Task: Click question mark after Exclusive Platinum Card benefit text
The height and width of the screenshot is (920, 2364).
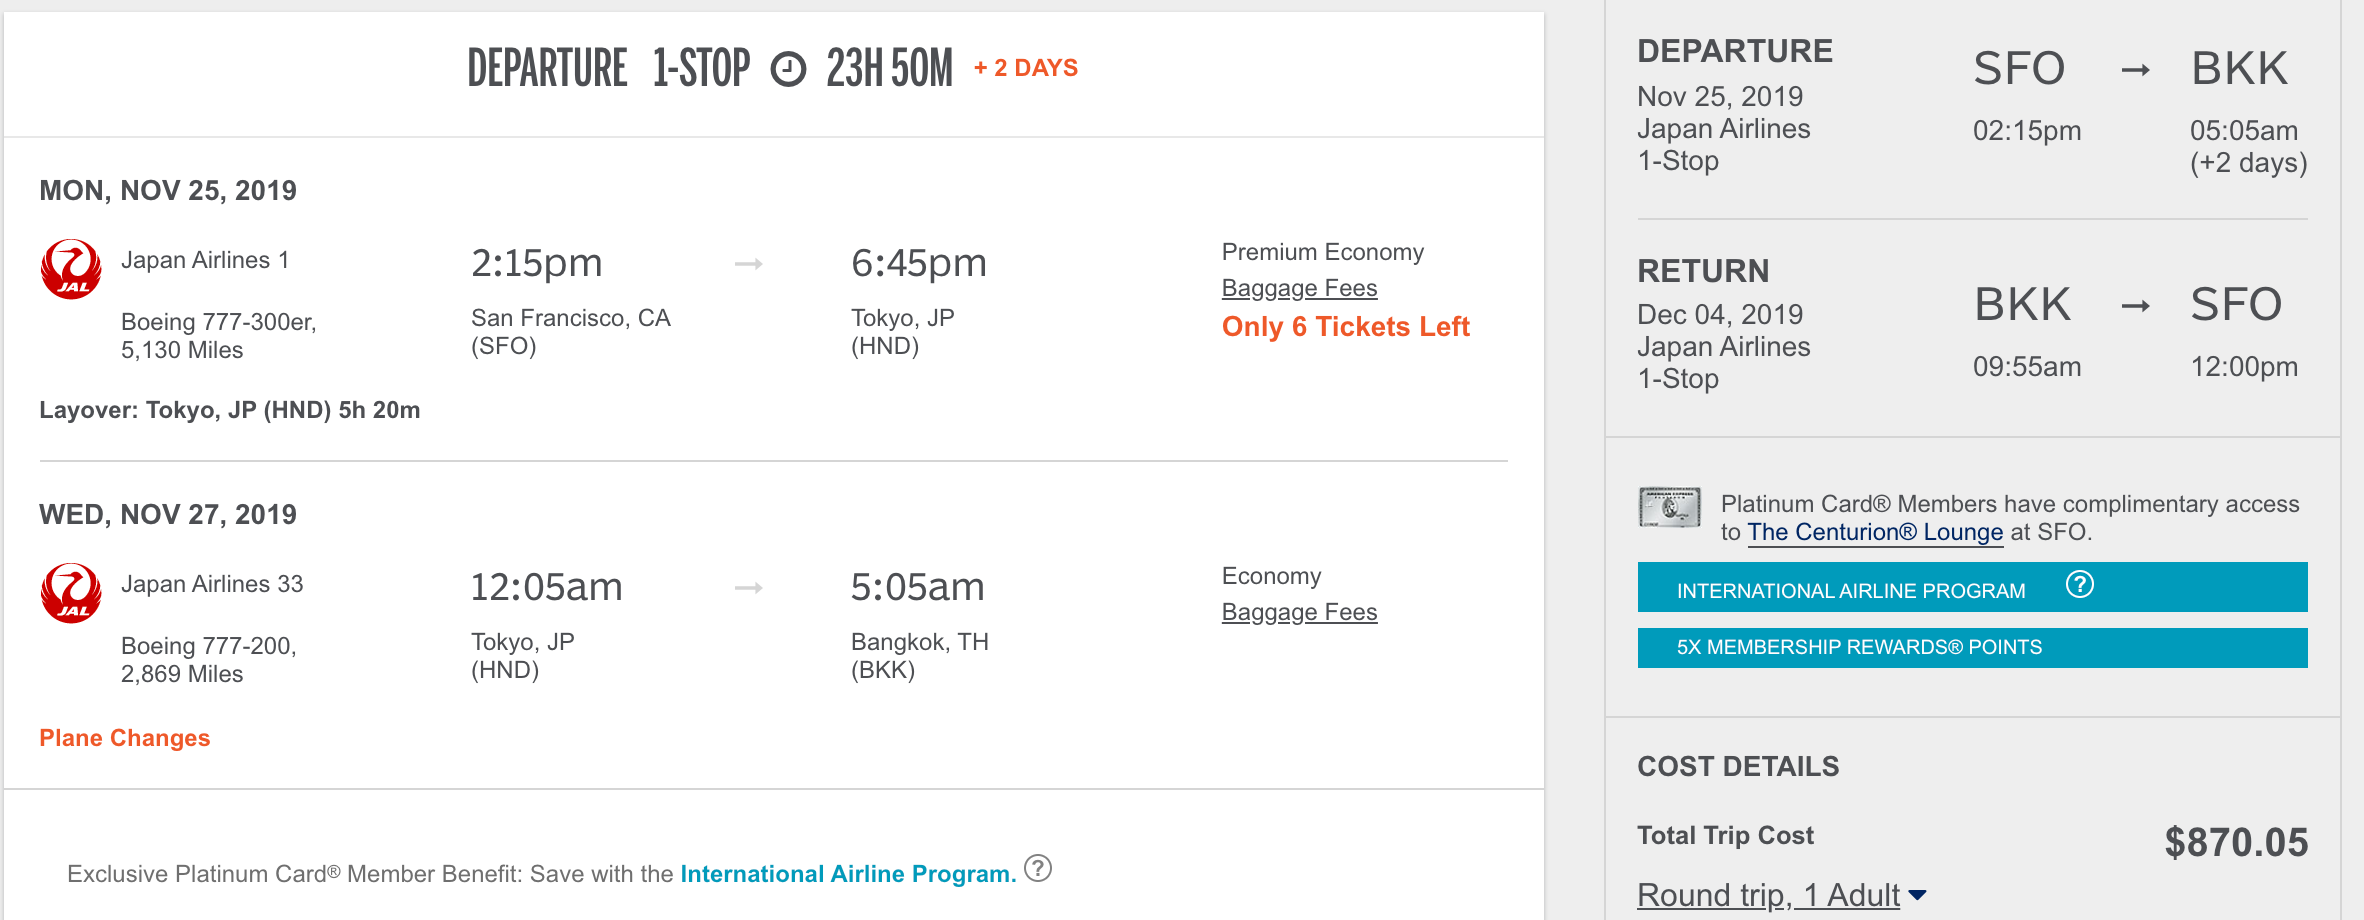Action: pyautogui.click(x=1038, y=868)
